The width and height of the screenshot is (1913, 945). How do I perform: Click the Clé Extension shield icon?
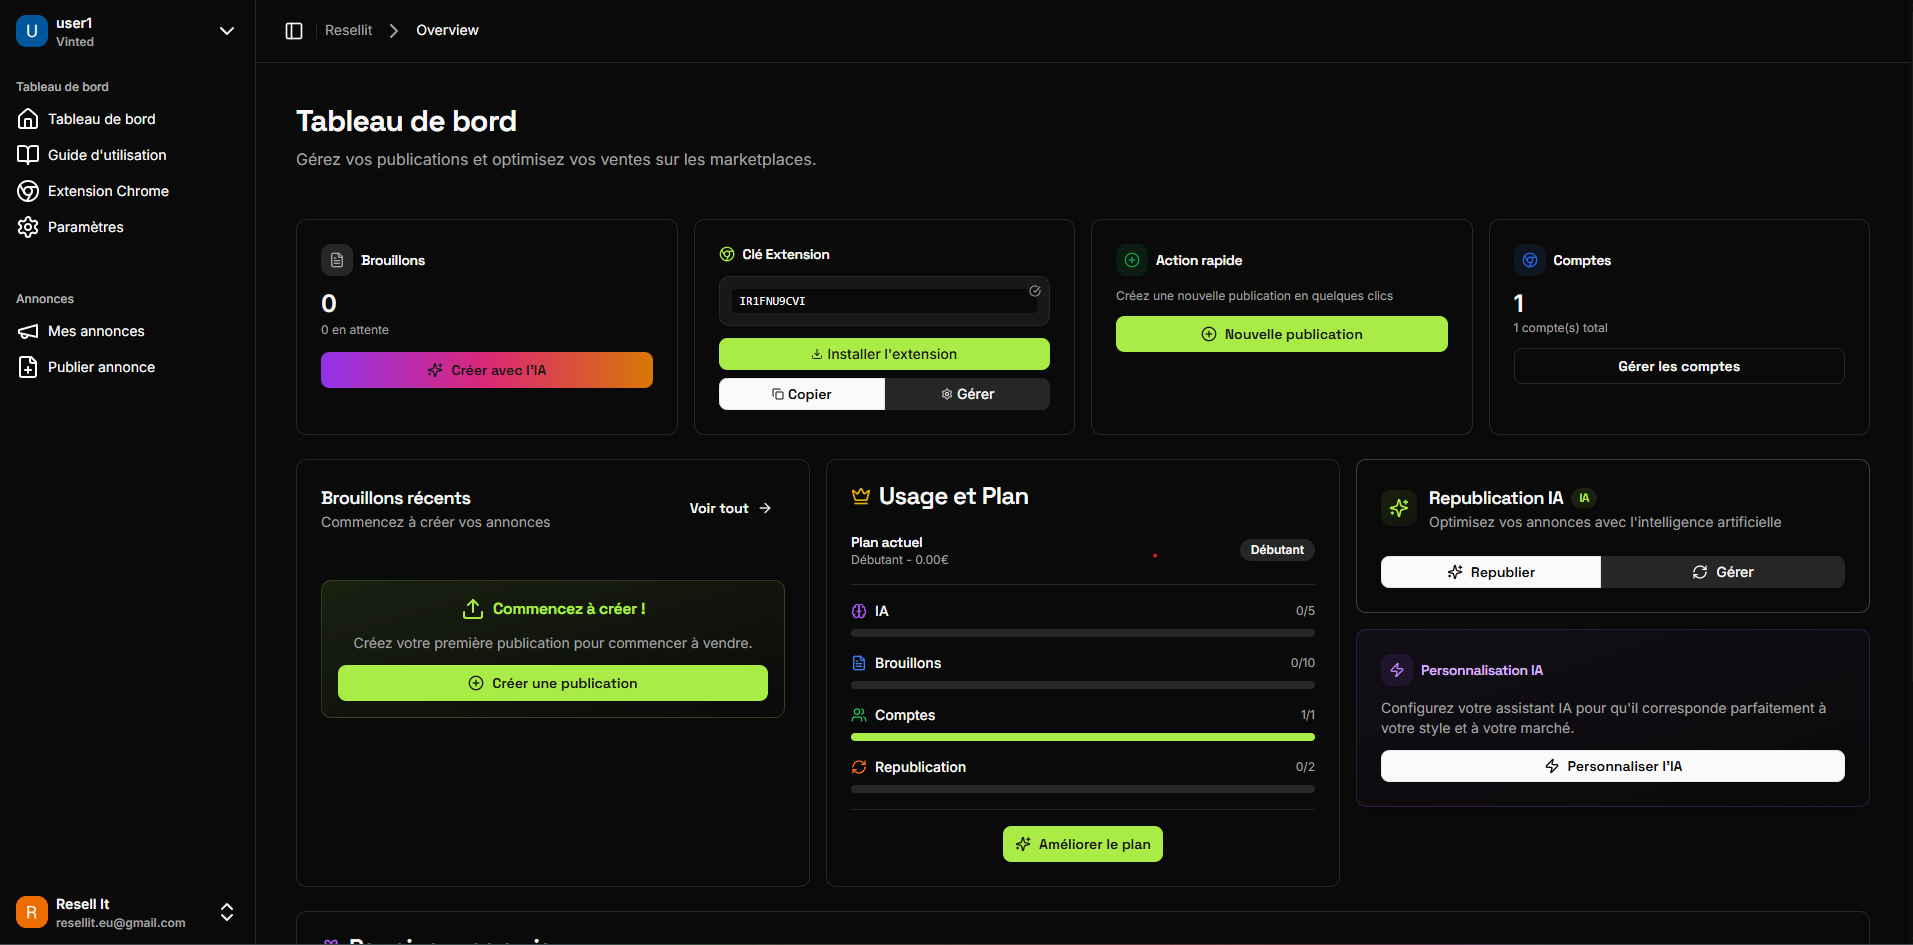point(727,255)
